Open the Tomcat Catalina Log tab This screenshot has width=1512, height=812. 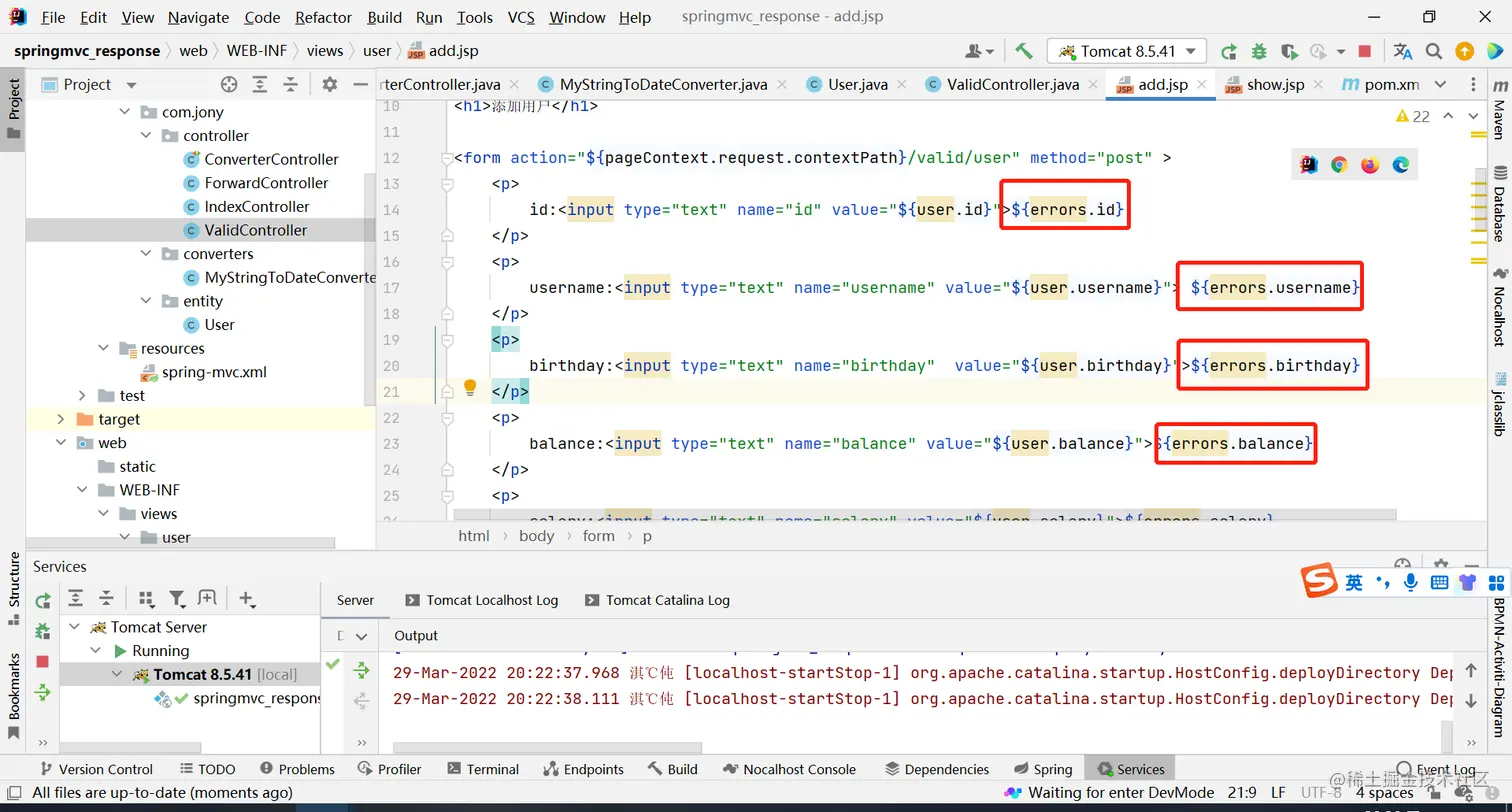click(658, 600)
